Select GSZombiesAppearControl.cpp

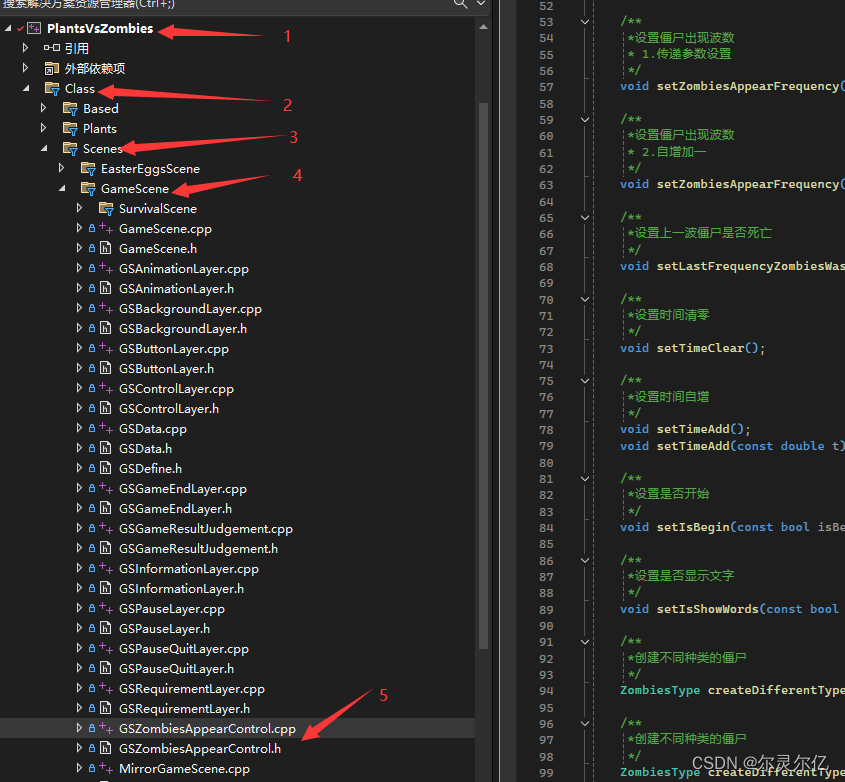[x=207, y=729]
